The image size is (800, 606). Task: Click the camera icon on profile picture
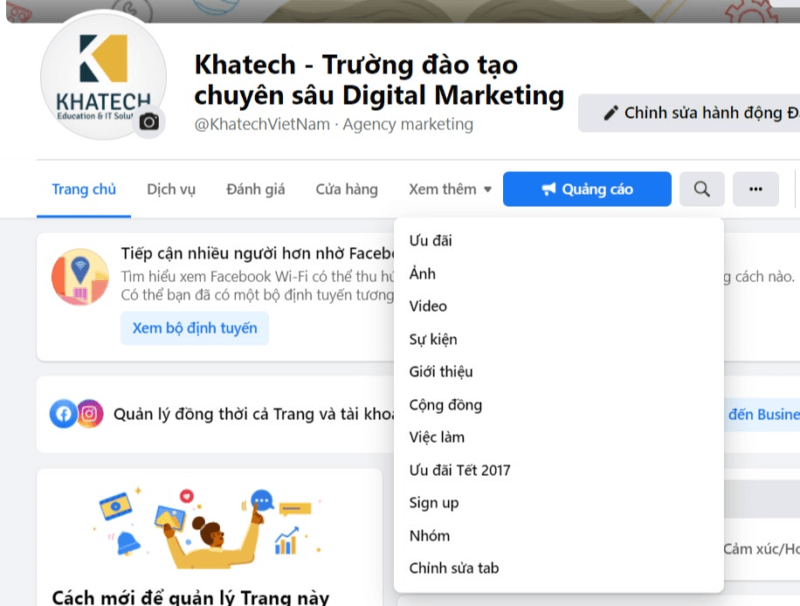coord(149,122)
